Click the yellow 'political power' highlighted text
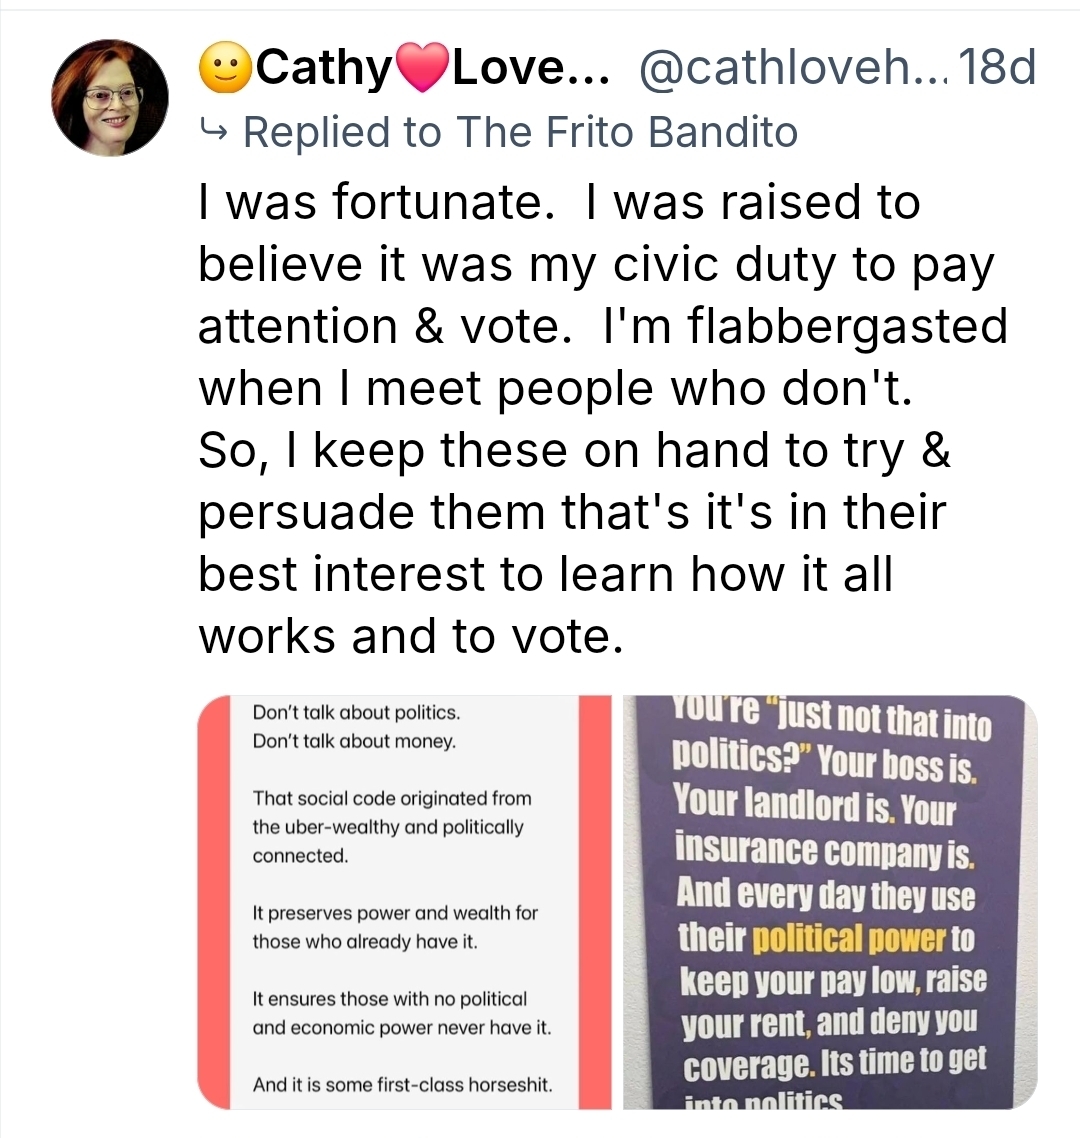 [x=847, y=940]
